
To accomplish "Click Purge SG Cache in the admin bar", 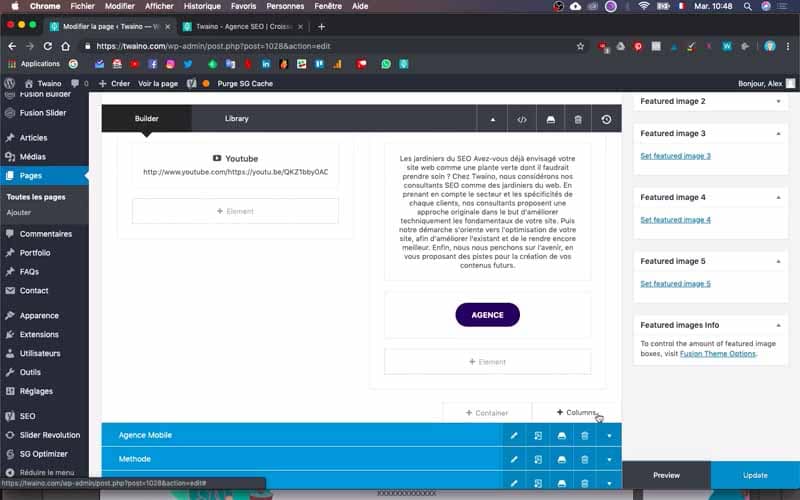I will click(245, 83).
